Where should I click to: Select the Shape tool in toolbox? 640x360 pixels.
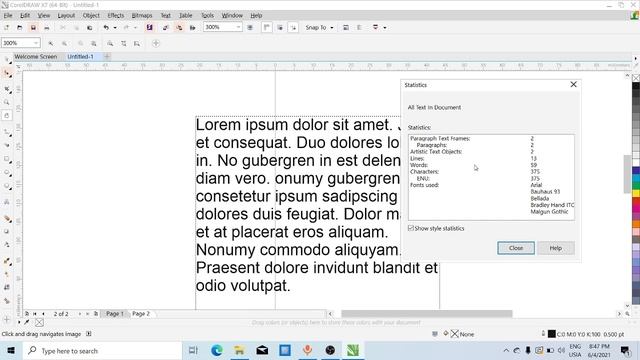7,73
